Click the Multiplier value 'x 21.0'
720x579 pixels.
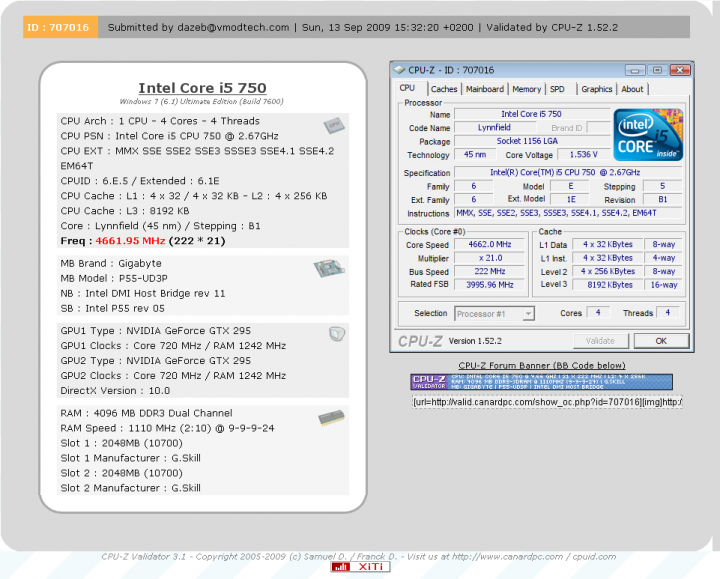click(489, 258)
